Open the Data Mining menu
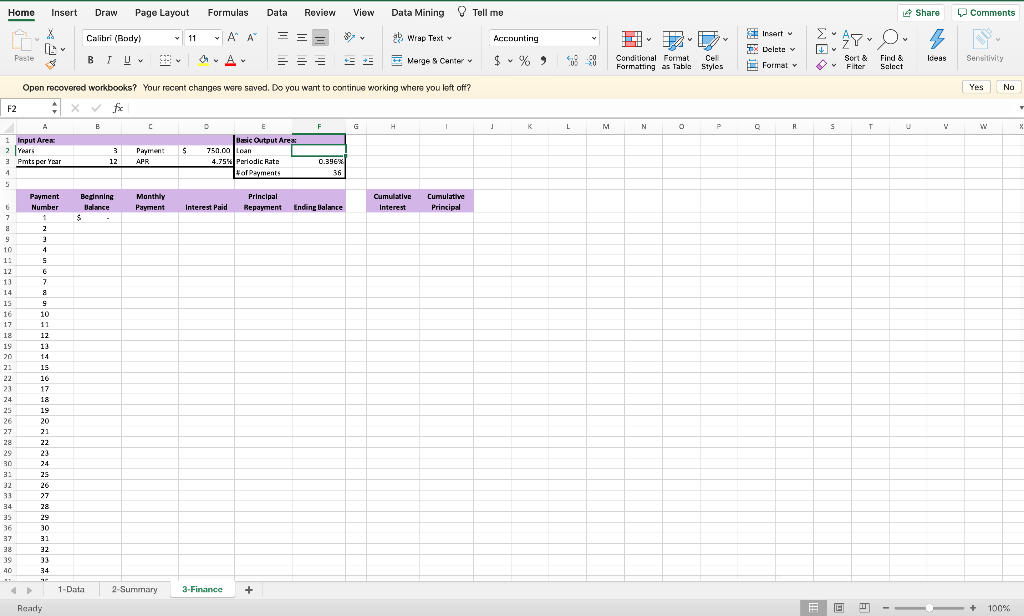 click(417, 12)
